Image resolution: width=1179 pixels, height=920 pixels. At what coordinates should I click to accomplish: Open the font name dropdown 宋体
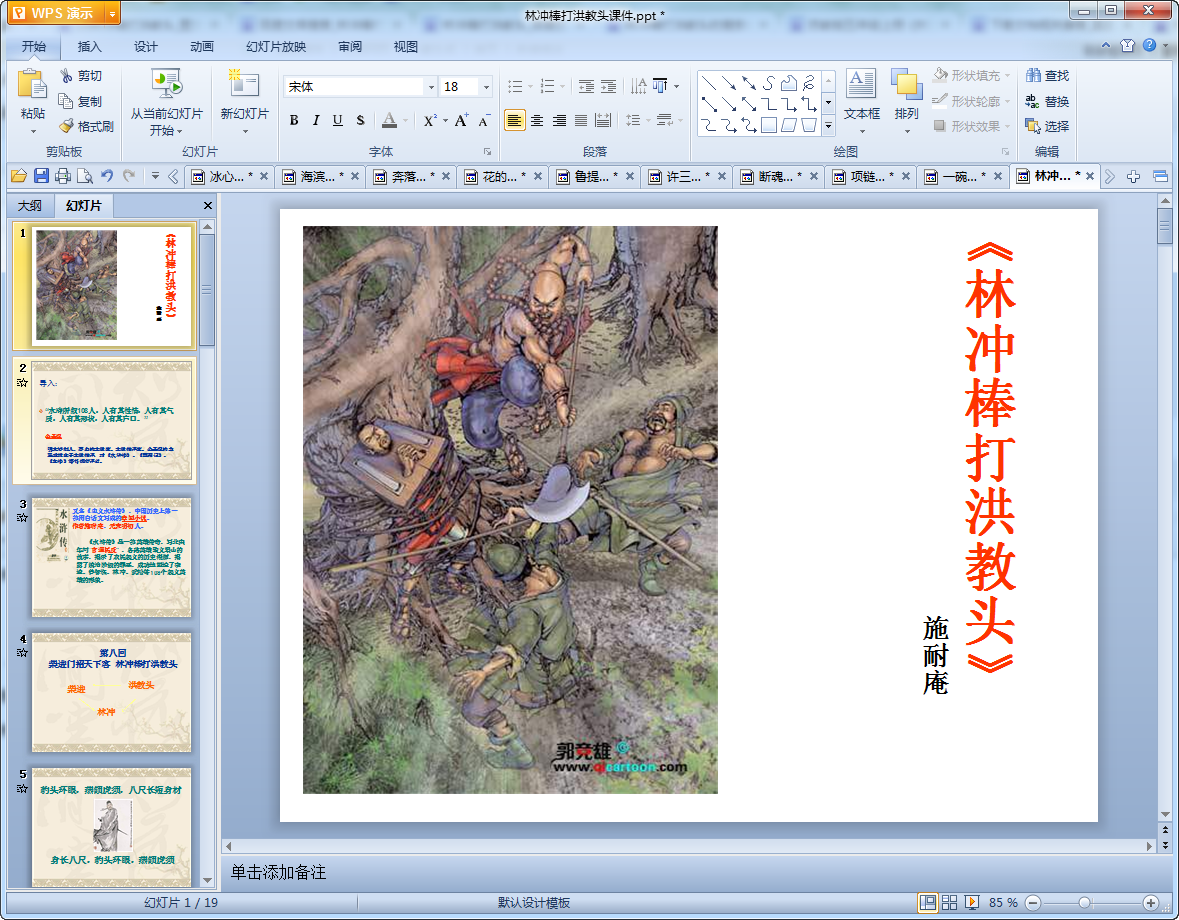pos(432,87)
